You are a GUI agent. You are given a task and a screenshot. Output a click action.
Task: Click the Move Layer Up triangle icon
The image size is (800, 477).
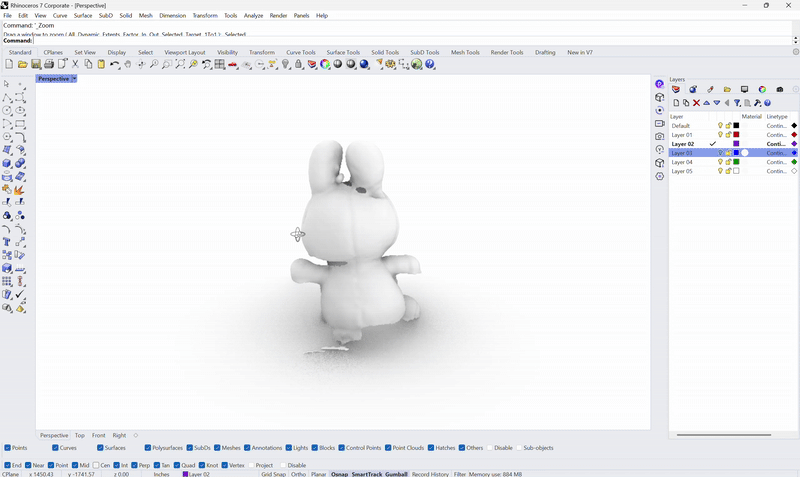pyautogui.click(x=707, y=103)
